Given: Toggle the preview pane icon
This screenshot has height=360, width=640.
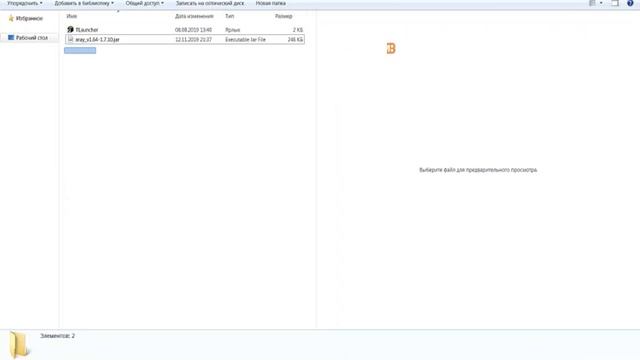Looking at the screenshot, I should coord(615,3).
